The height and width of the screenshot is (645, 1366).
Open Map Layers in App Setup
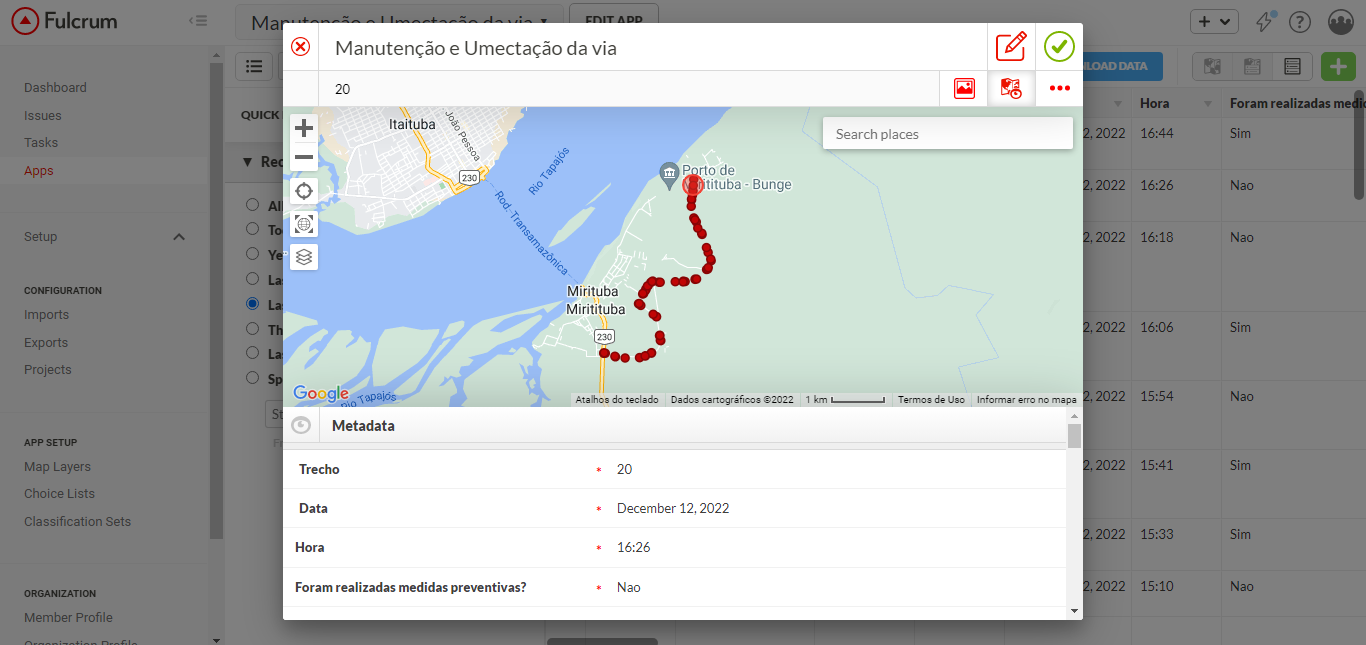coord(57,467)
